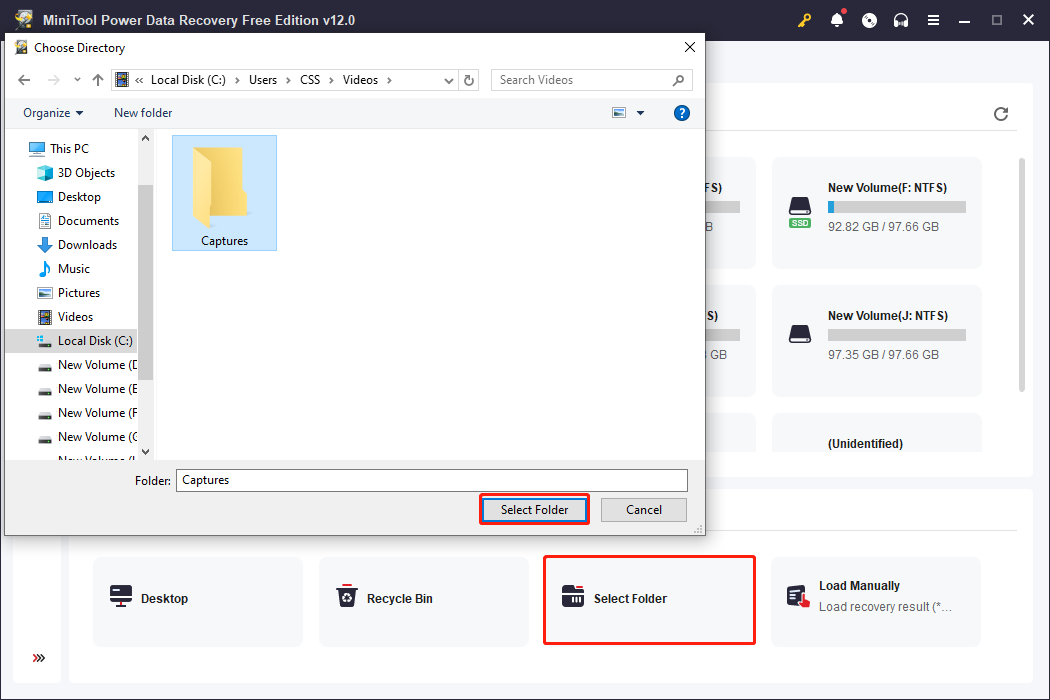1050x700 pixels.
Task: Click the J: drive usage progress bar
Action: click(x=897, y=335)
